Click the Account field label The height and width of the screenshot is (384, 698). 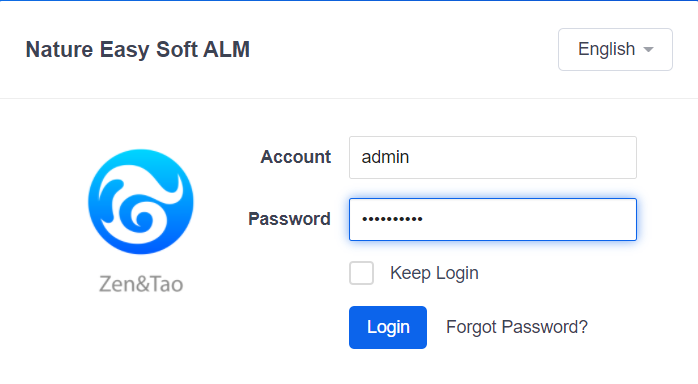[296, 157]
